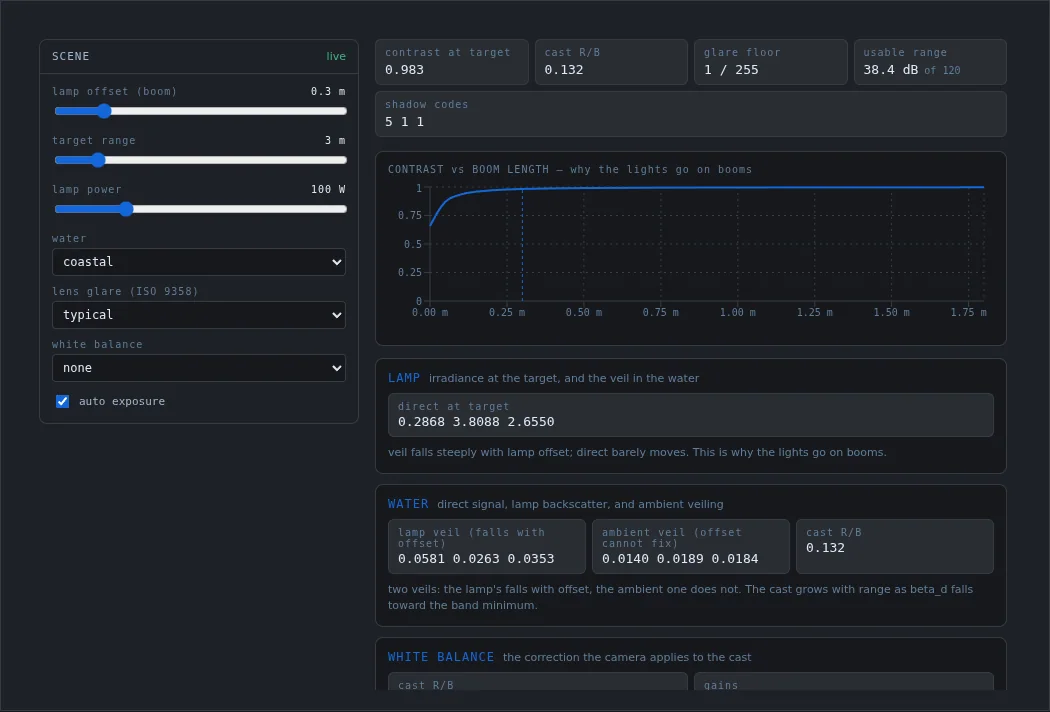Image resolution: width=1050 pixels, height=712 pixels.
Task: Click the CONTRAST vs BOOM LENGTH chart title
Action: (x=570, y=169)
